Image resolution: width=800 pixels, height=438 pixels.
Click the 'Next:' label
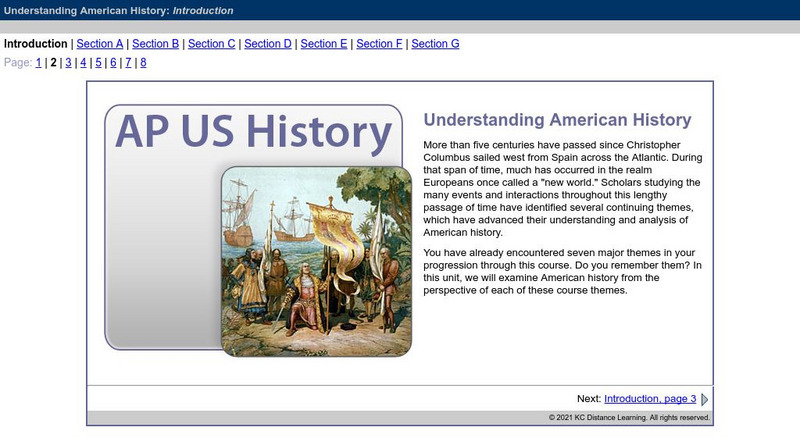589,399
